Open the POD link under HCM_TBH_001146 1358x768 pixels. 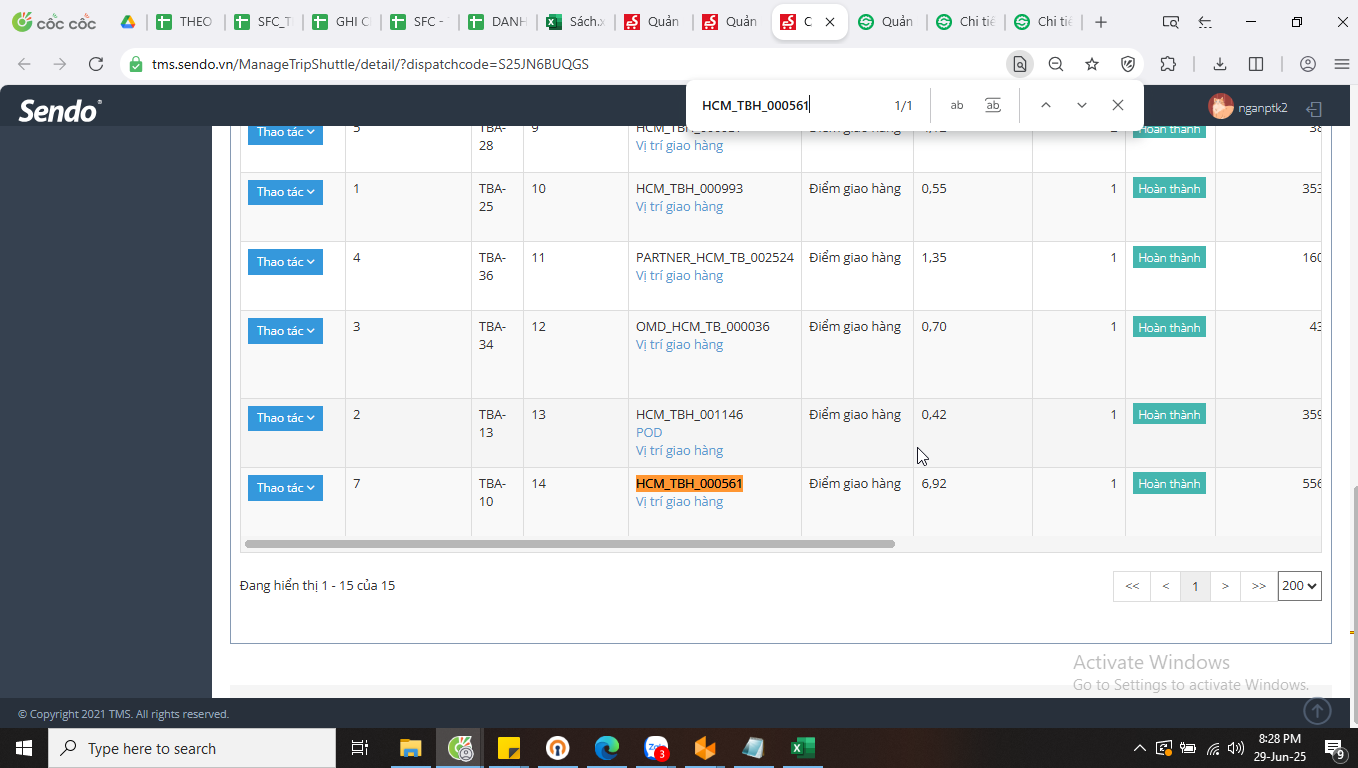tap(649, 433)
